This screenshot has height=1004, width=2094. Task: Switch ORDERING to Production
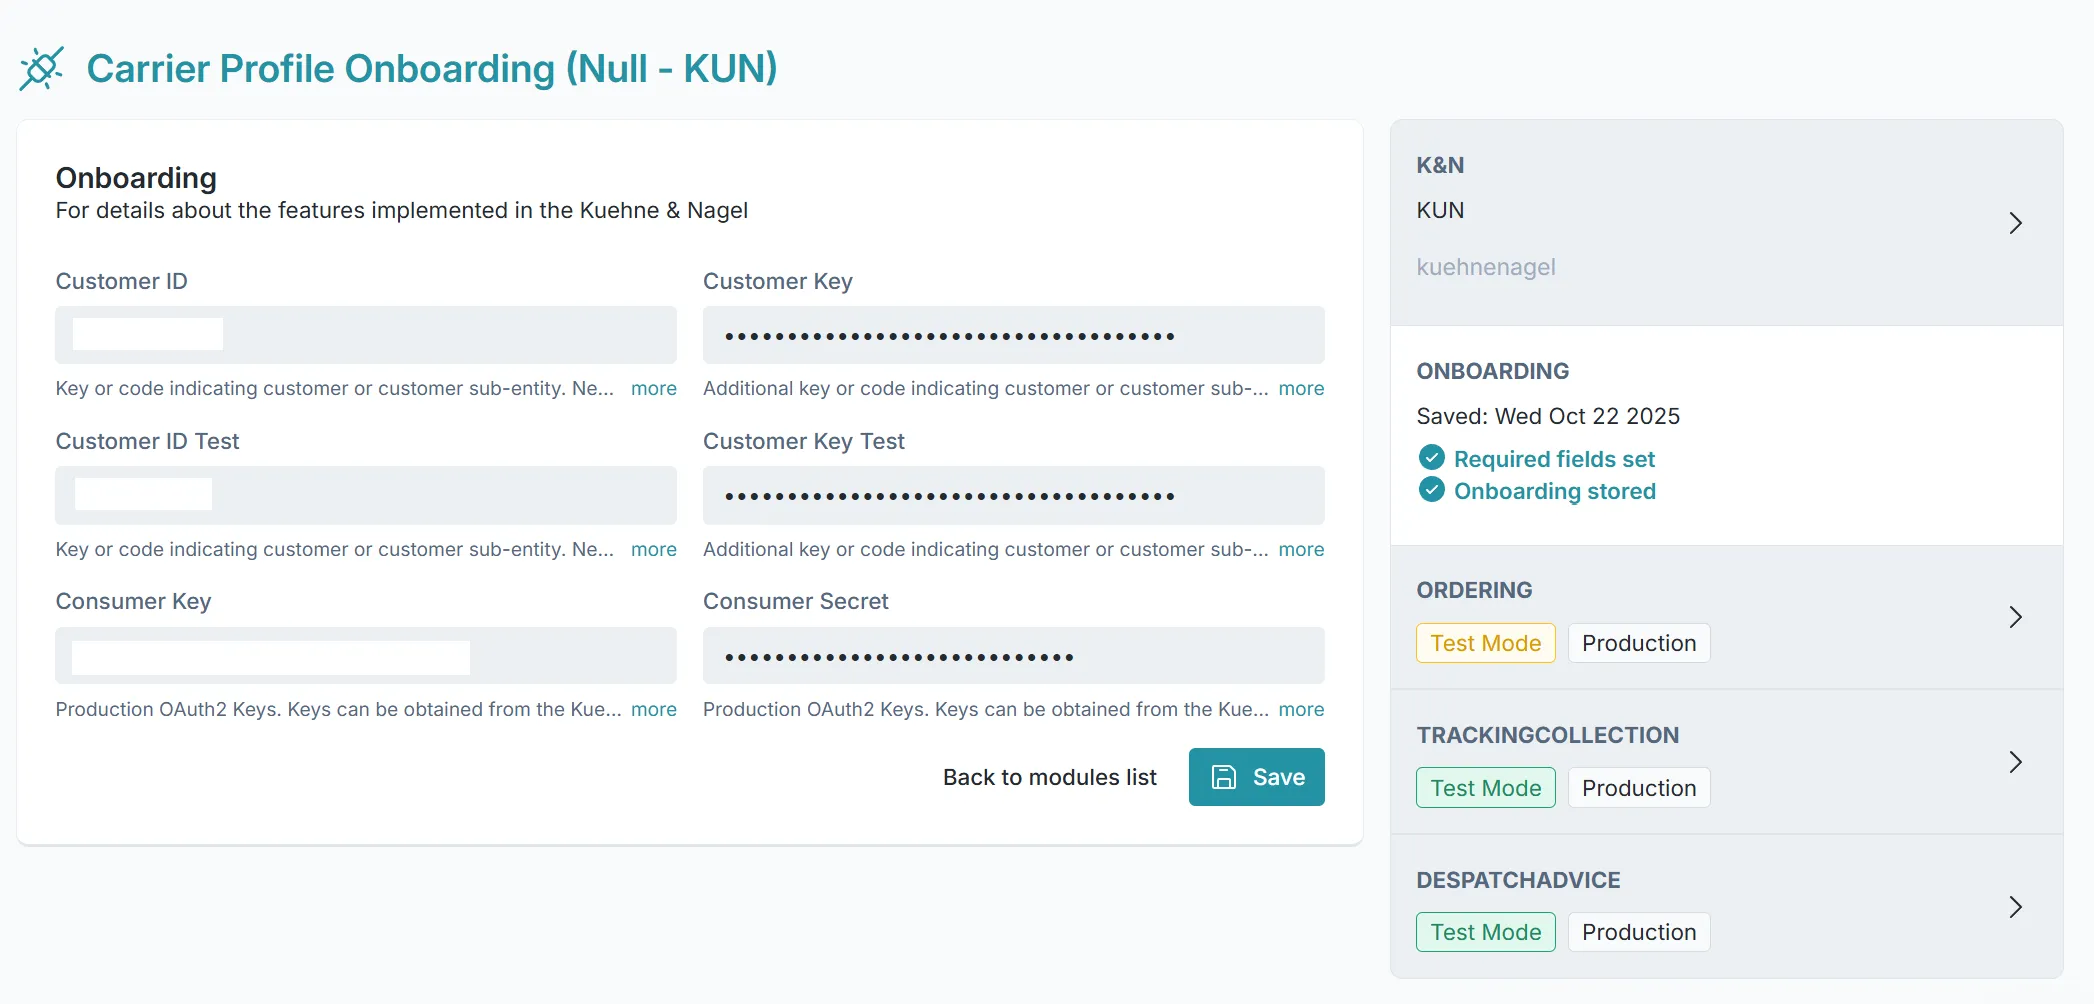tap(1638, 643)
